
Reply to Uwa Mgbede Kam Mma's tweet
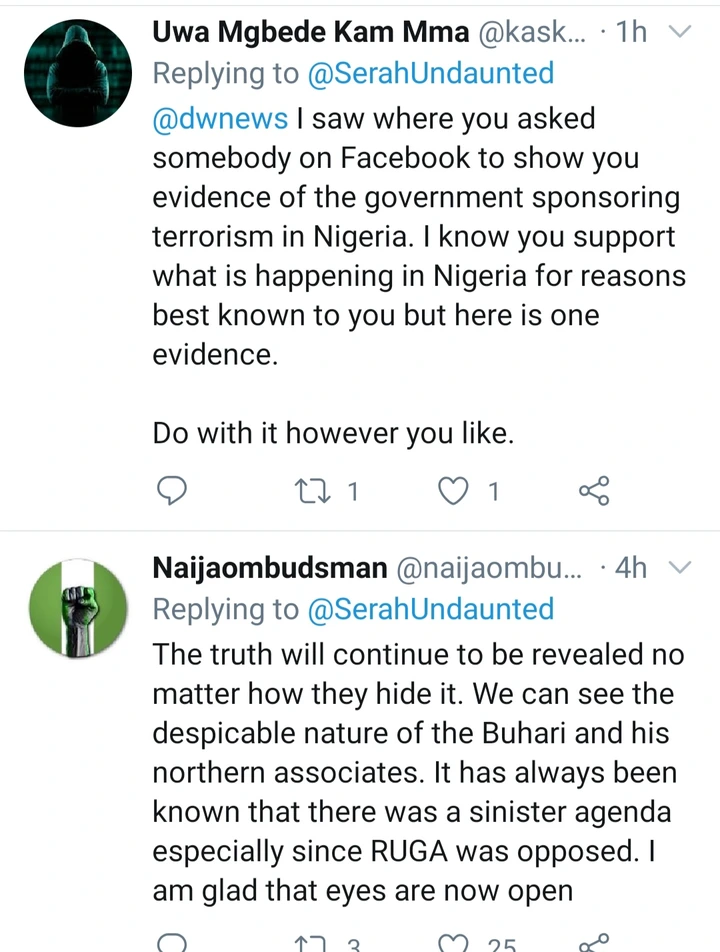172,491
